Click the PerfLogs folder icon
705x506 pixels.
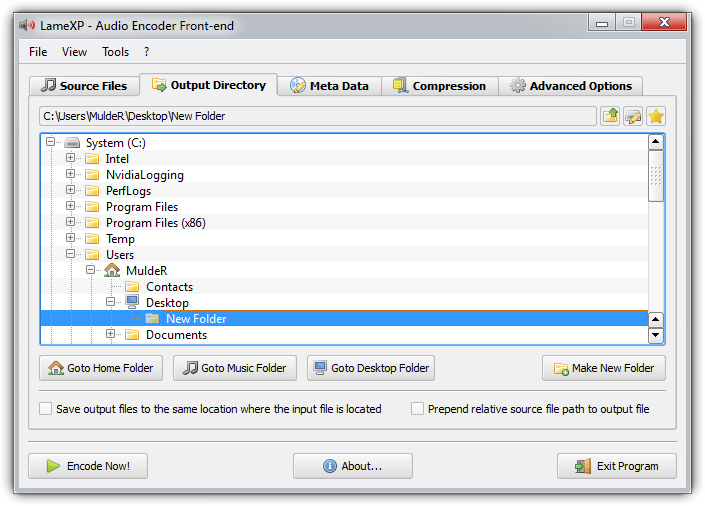[x=92, y=191]
